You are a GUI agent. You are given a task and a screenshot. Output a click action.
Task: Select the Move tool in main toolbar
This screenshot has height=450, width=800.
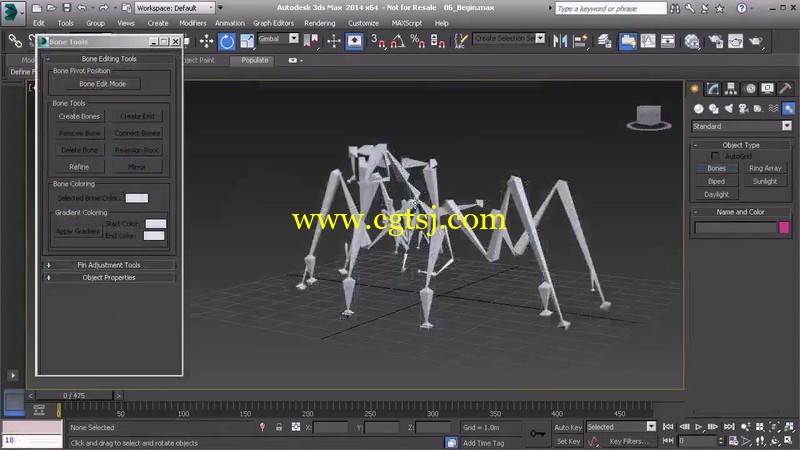[207, 41]
